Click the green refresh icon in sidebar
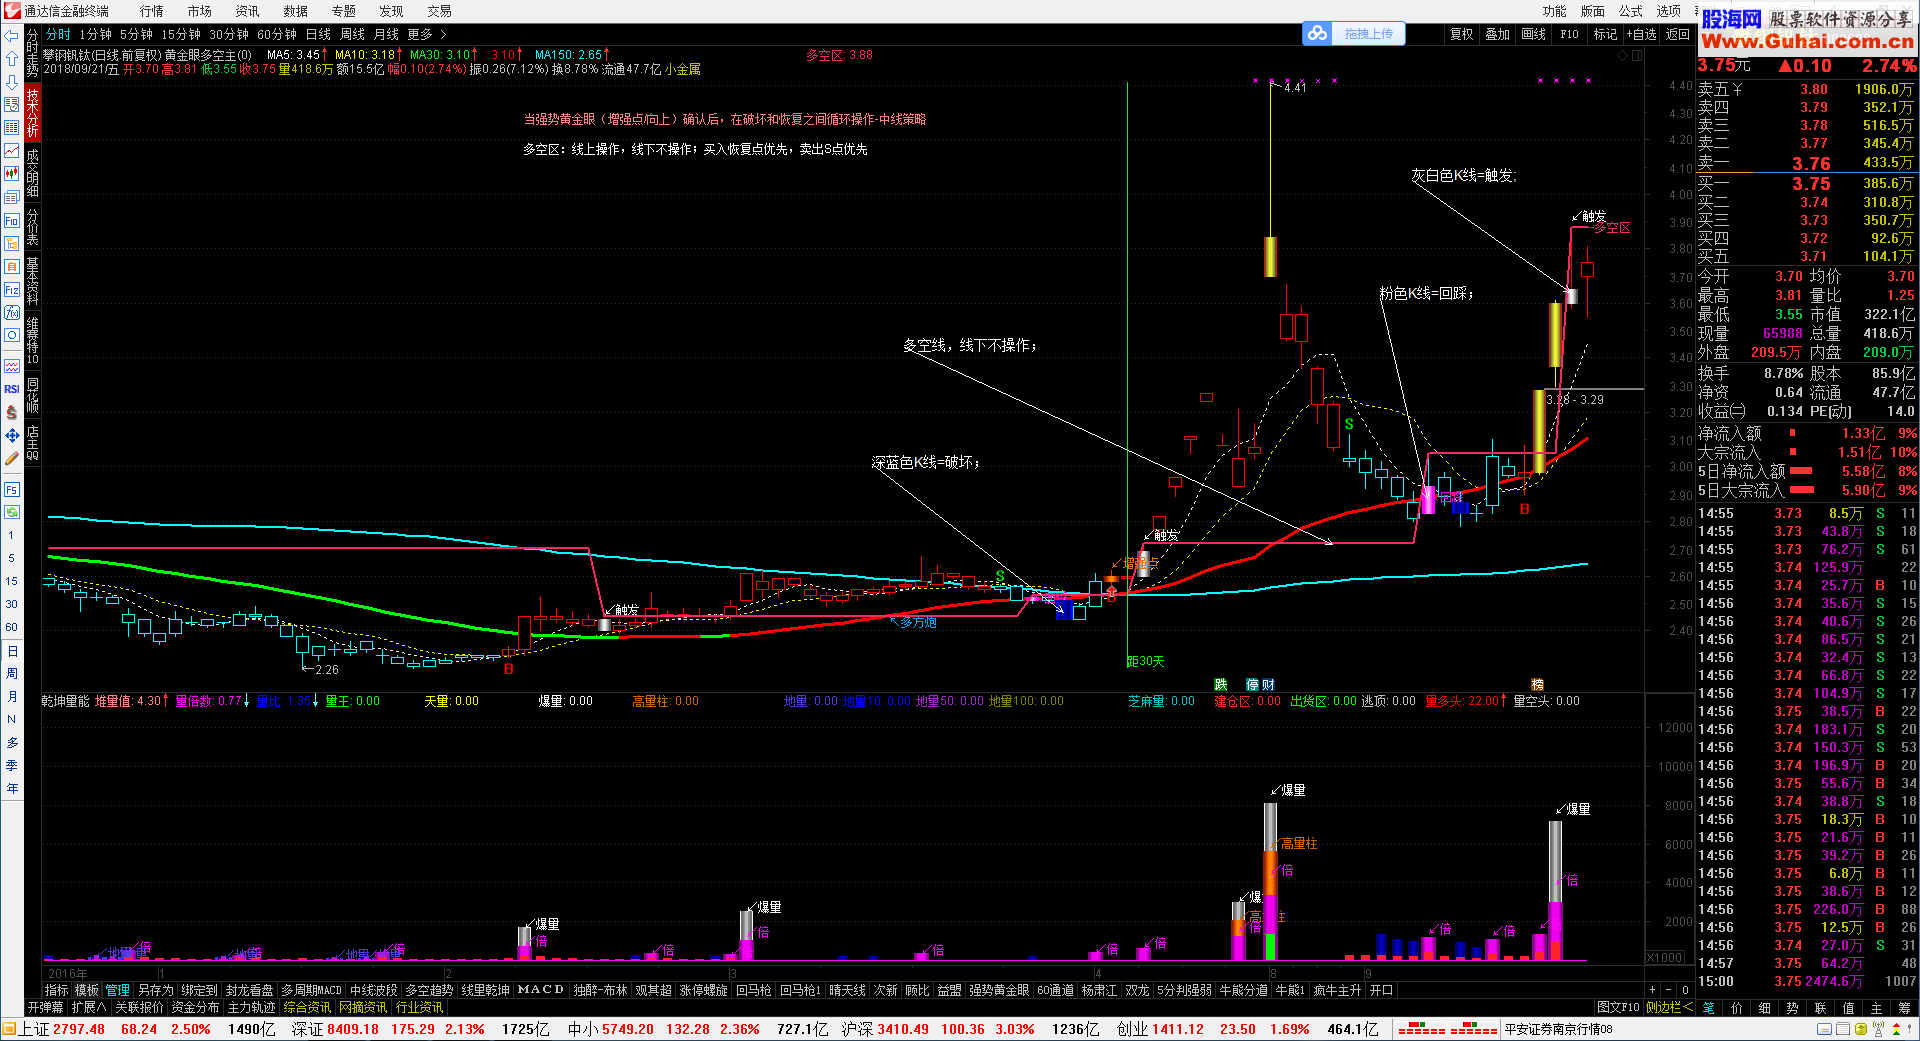1920x1041 pixels. point(12,512)
